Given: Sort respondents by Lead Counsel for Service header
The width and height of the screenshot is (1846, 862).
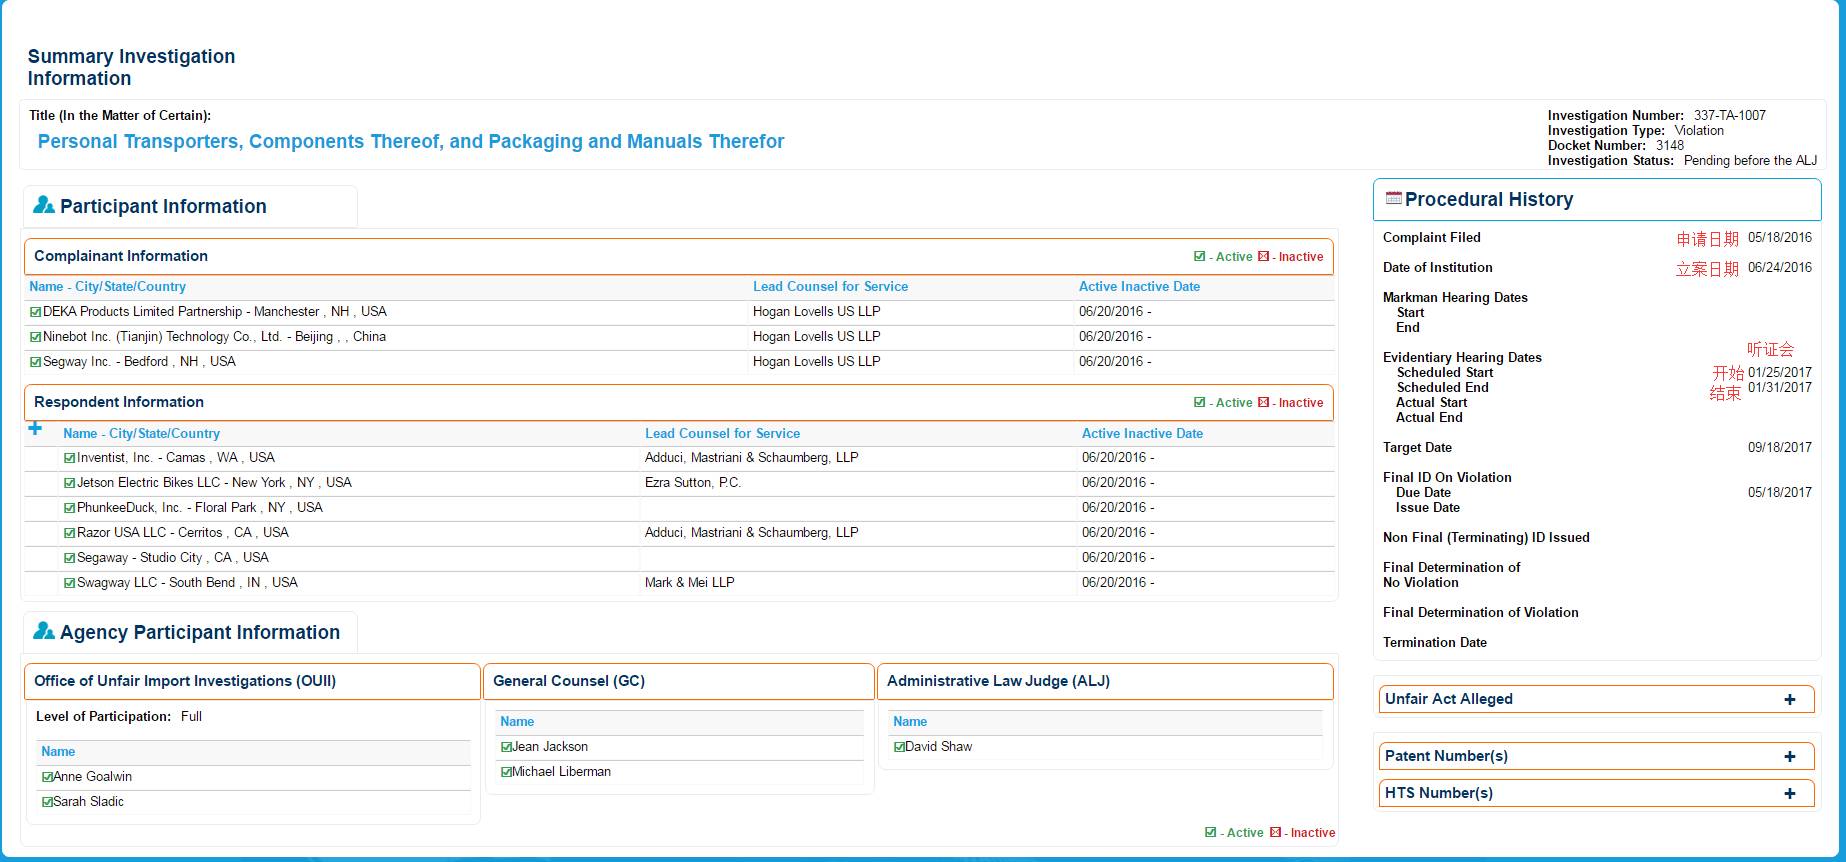Looking at the screenshot, I should pyautogui.click(x=722, y=434).
